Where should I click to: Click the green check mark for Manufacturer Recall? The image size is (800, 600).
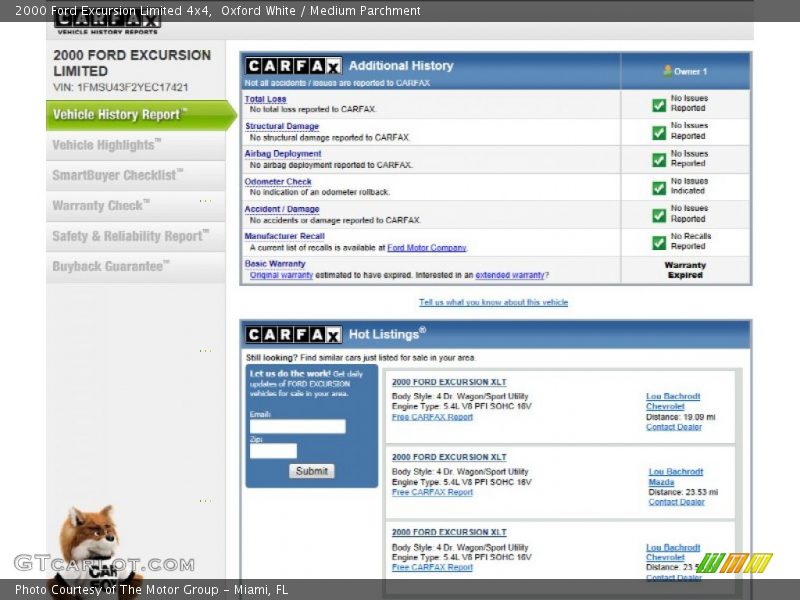pos(659,243)
